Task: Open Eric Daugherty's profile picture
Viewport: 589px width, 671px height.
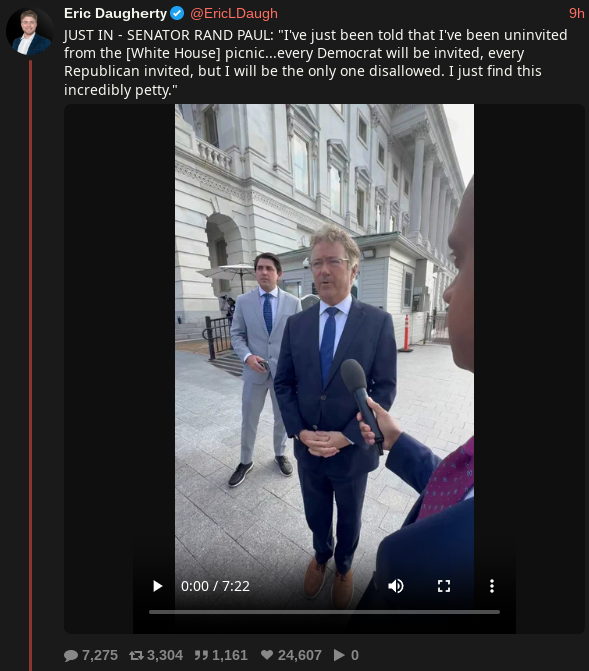Action: (30, 32)
